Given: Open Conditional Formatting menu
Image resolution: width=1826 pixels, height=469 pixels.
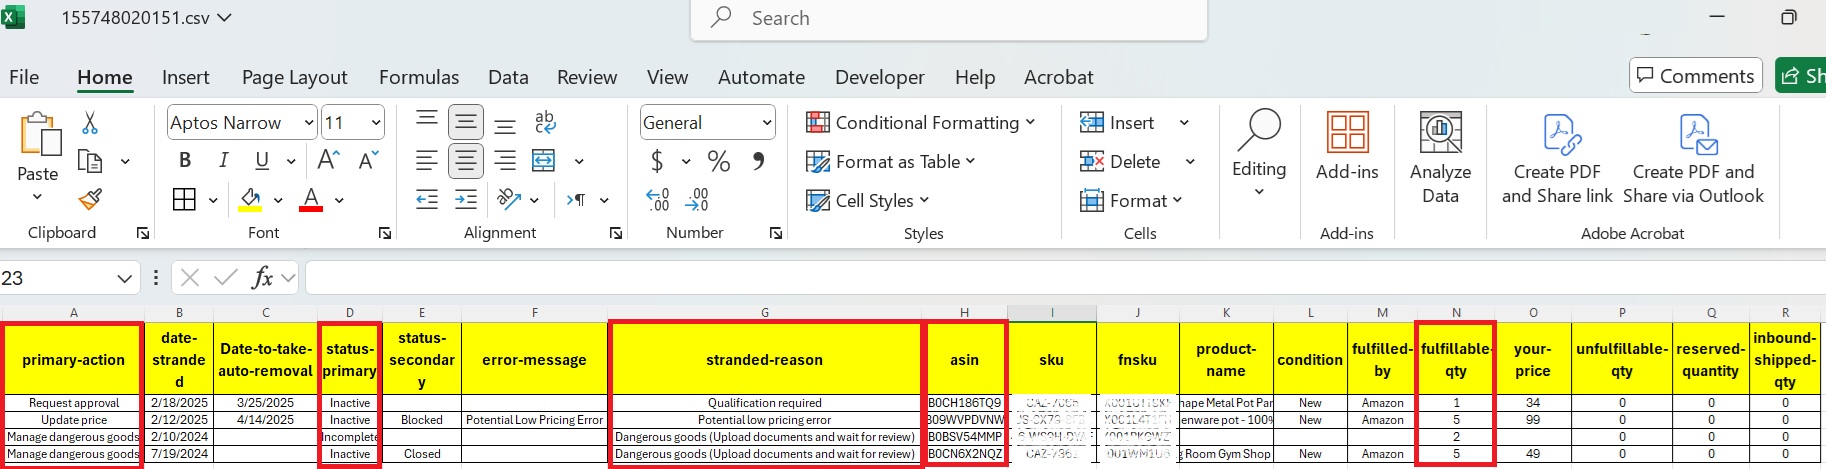Looking at the screenshot, I should 920,122.
